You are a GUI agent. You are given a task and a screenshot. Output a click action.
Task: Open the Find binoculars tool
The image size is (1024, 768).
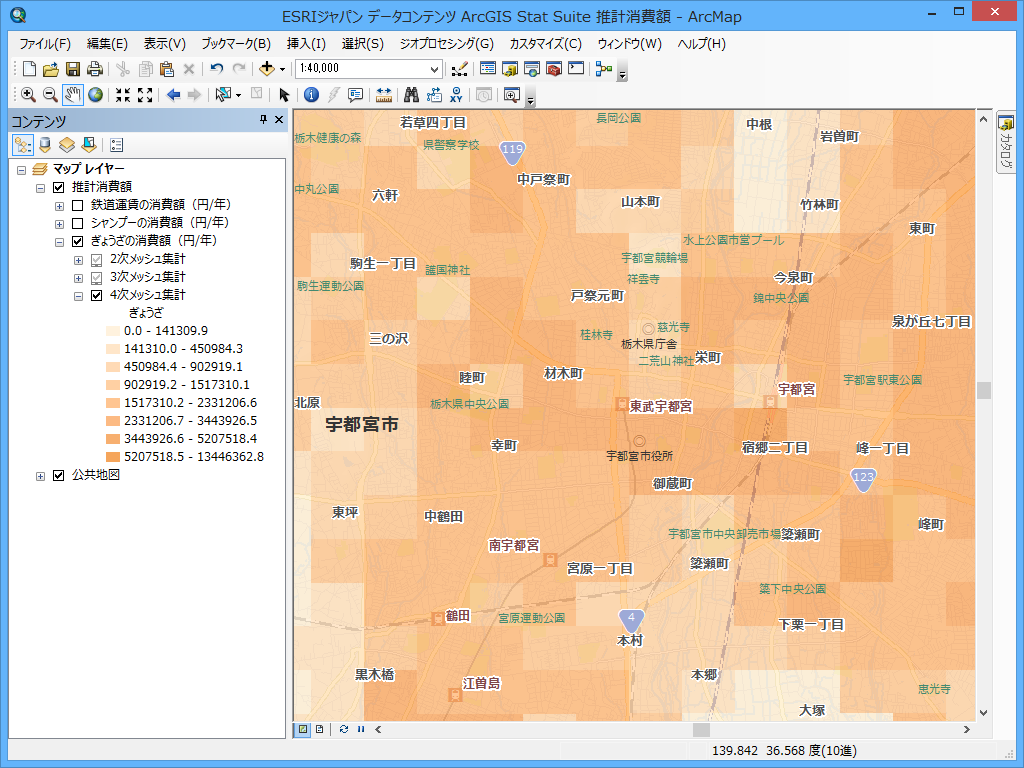[411, 95]
